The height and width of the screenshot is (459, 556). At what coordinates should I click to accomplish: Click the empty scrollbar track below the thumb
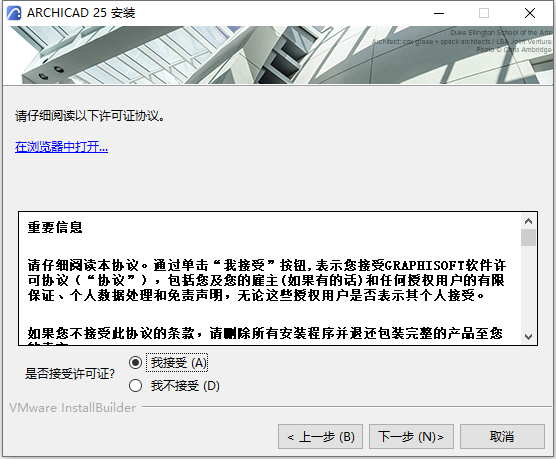528,287
